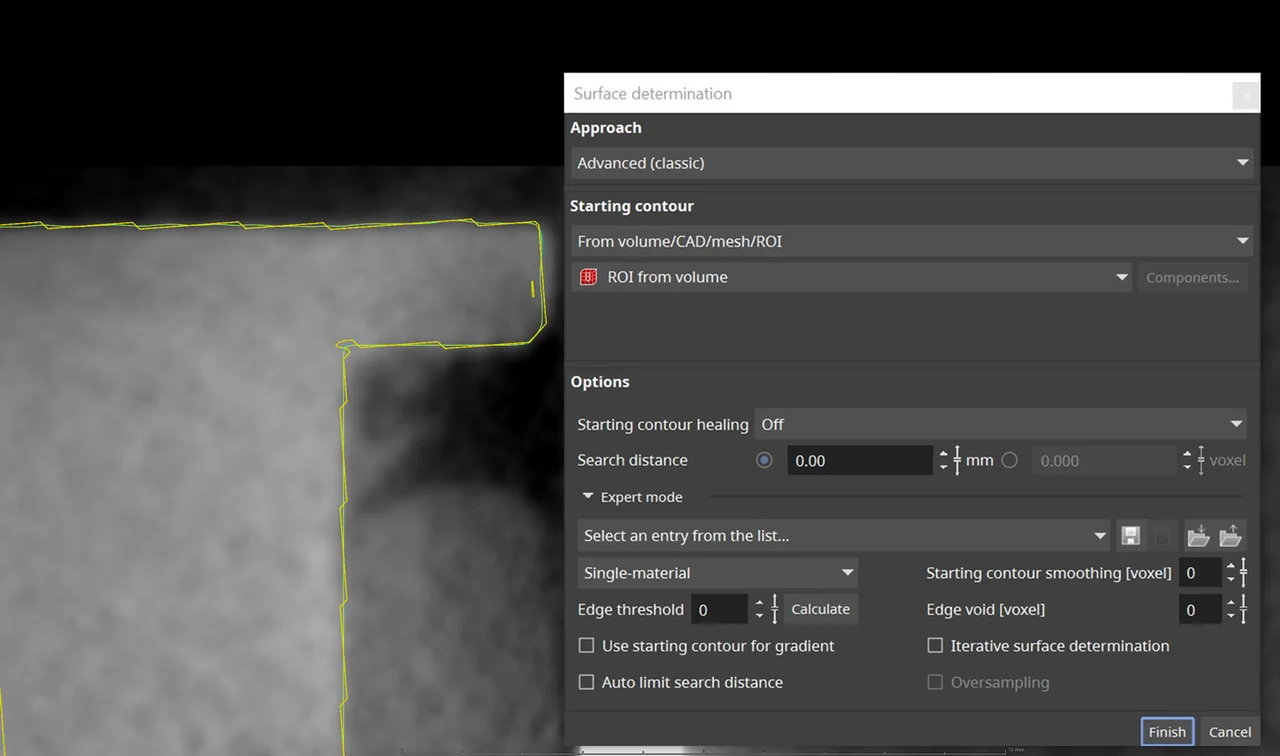1280x756 pixels.
Task: Click the Edge threshold vertical slider handle
Action: coord(774,609)
